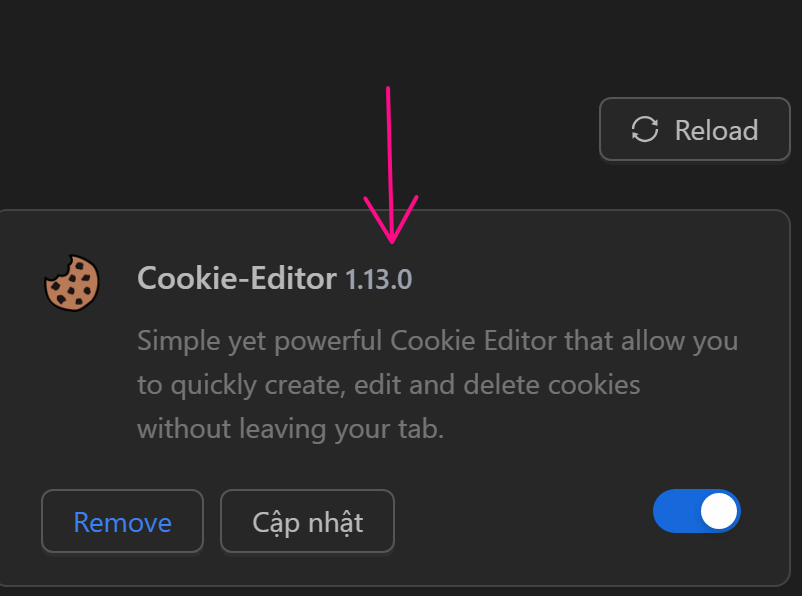Click the version number 1.13.0

click(x=378, y=279)
